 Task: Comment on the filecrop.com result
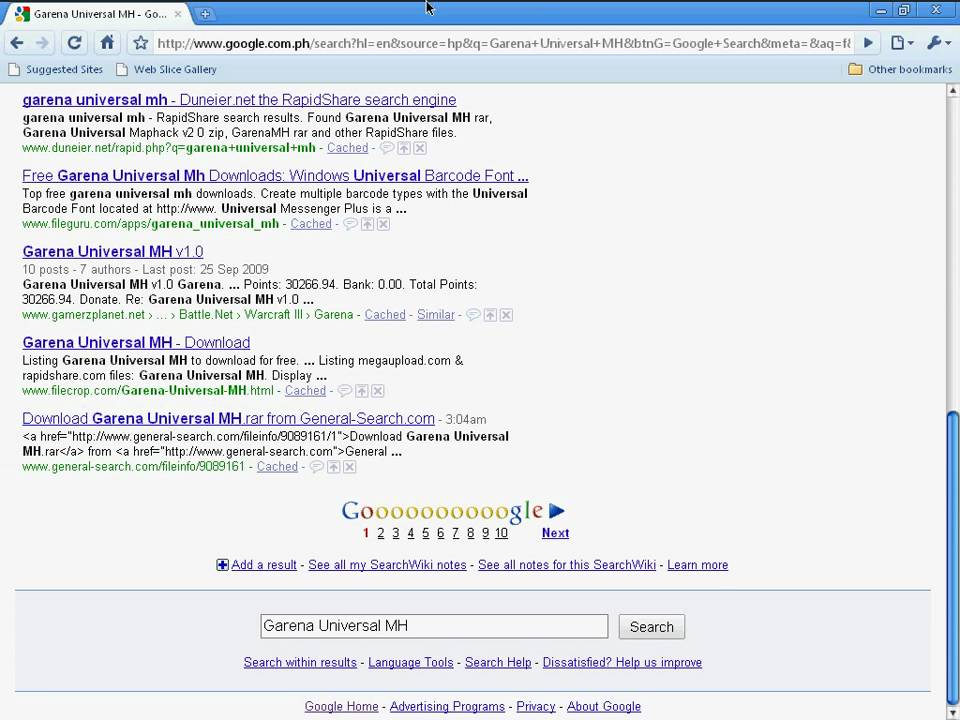(345, 391)
